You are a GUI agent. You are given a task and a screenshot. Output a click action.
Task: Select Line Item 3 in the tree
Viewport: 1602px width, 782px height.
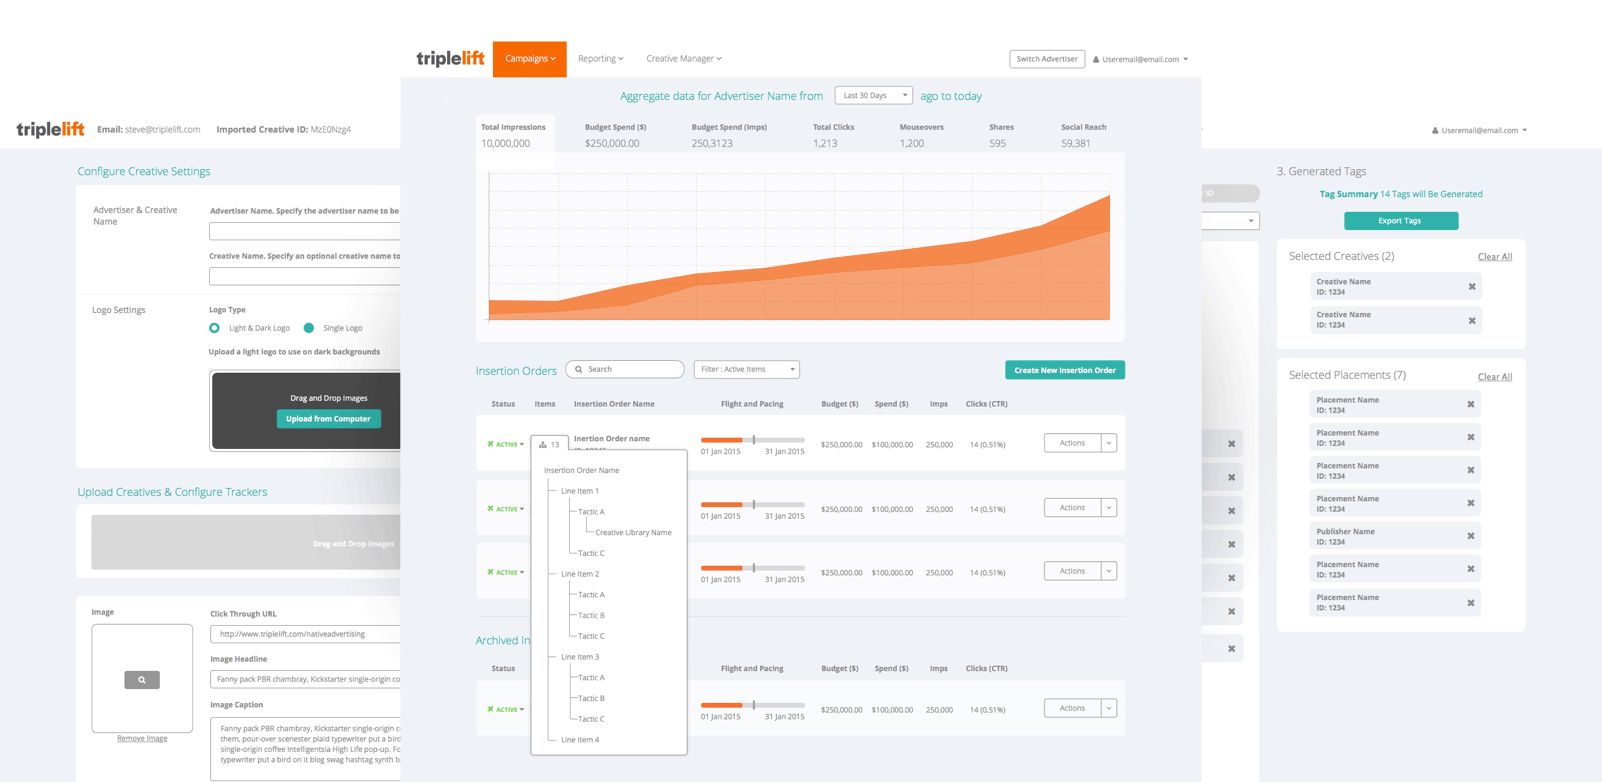click(580, 657)
